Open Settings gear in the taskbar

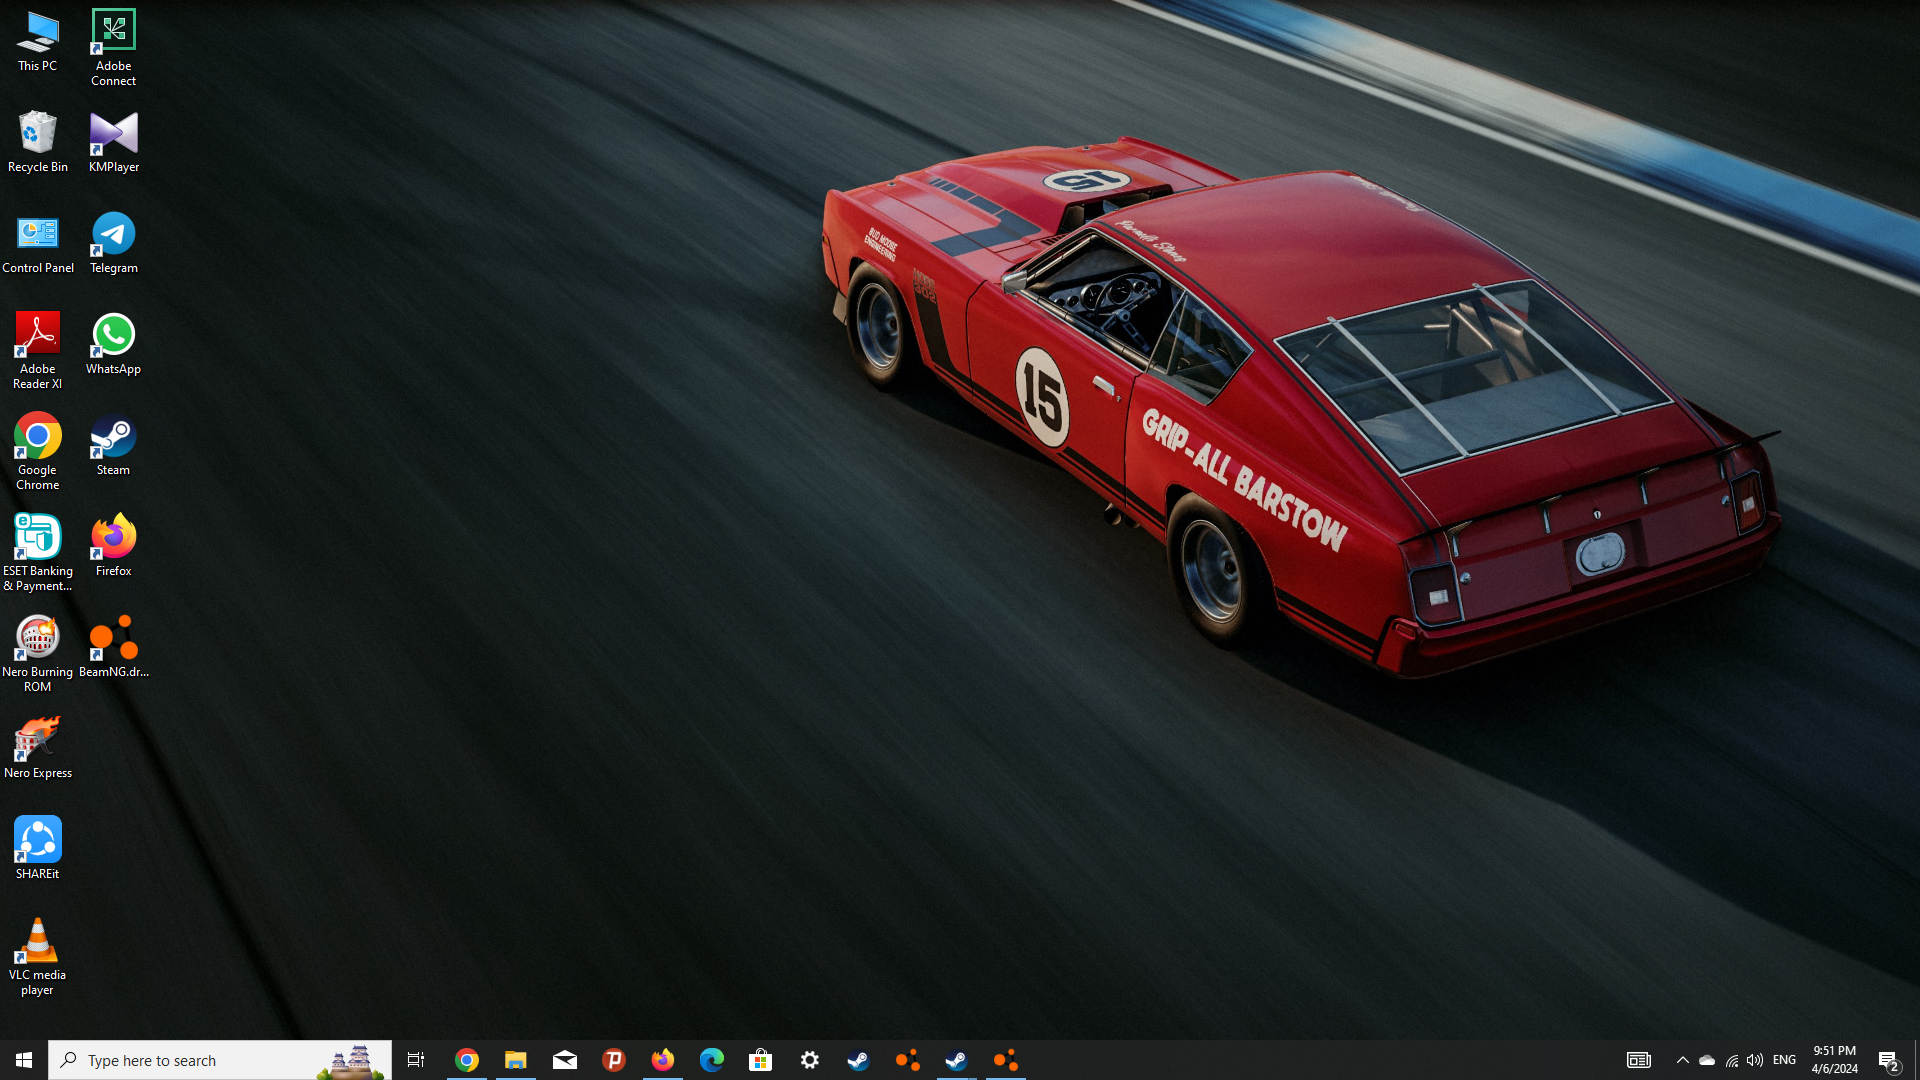tap(809, 1060)
